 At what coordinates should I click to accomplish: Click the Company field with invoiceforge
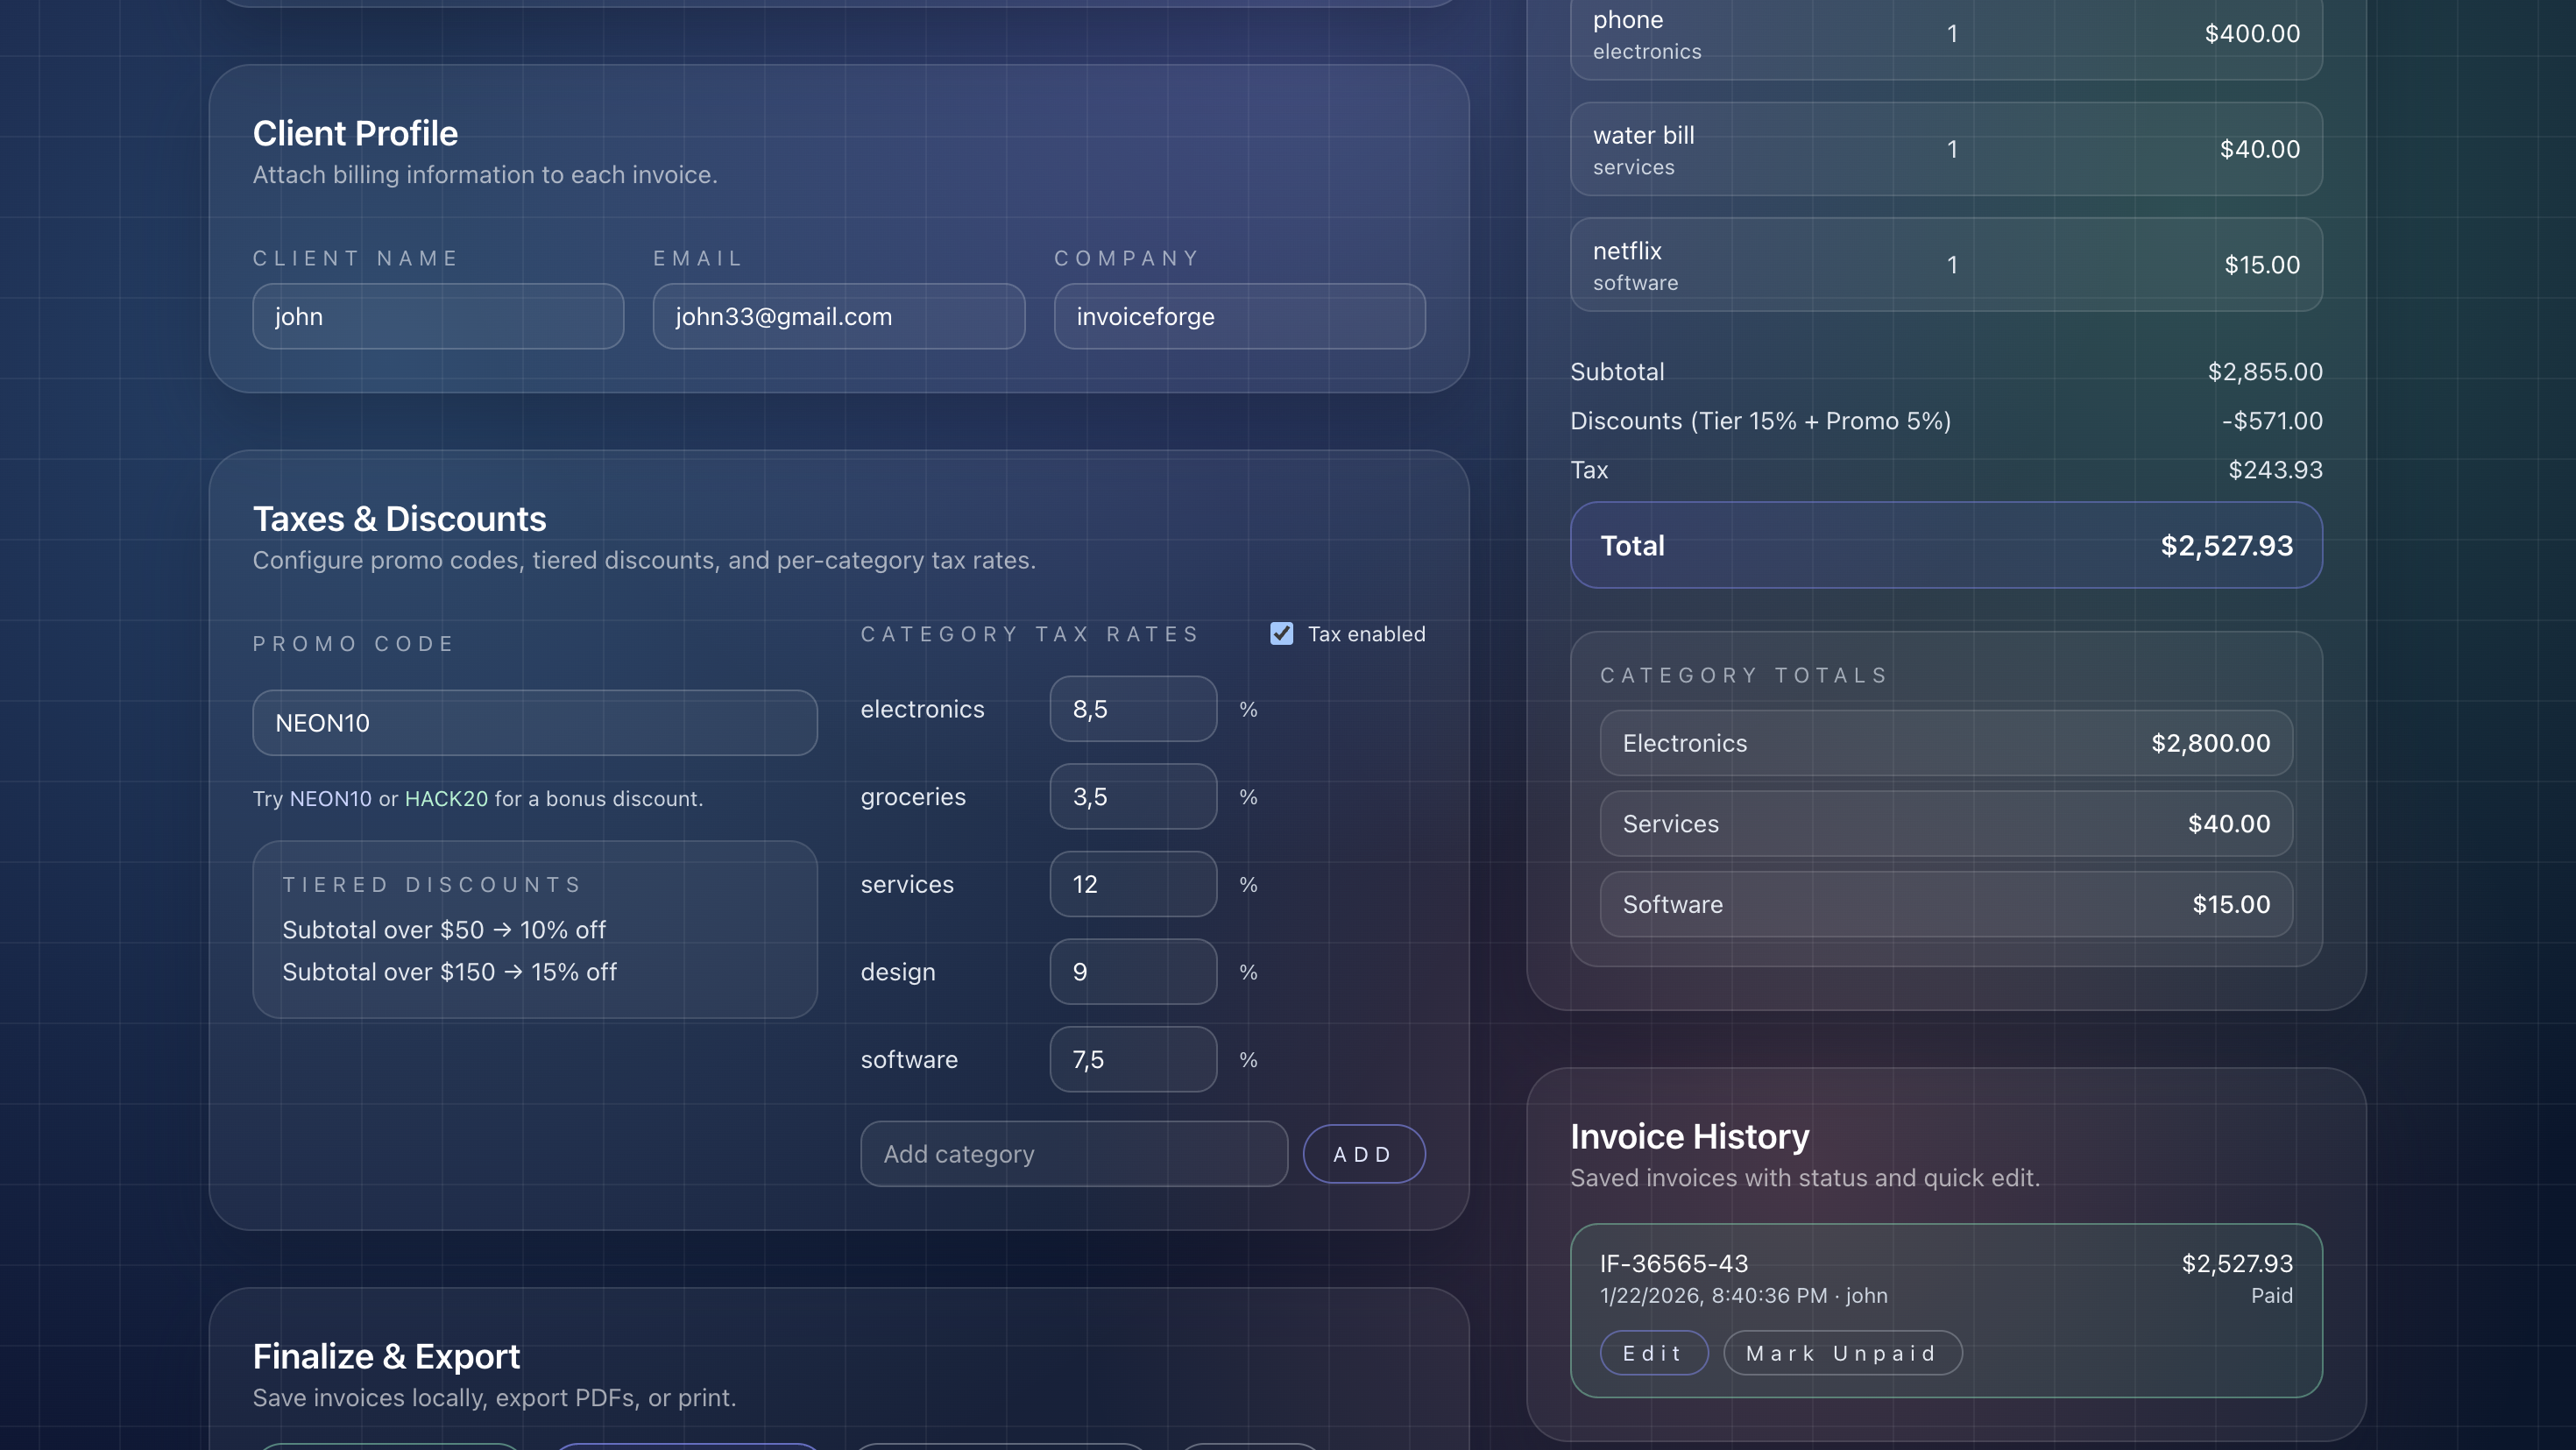click(x=1239, y=317)
